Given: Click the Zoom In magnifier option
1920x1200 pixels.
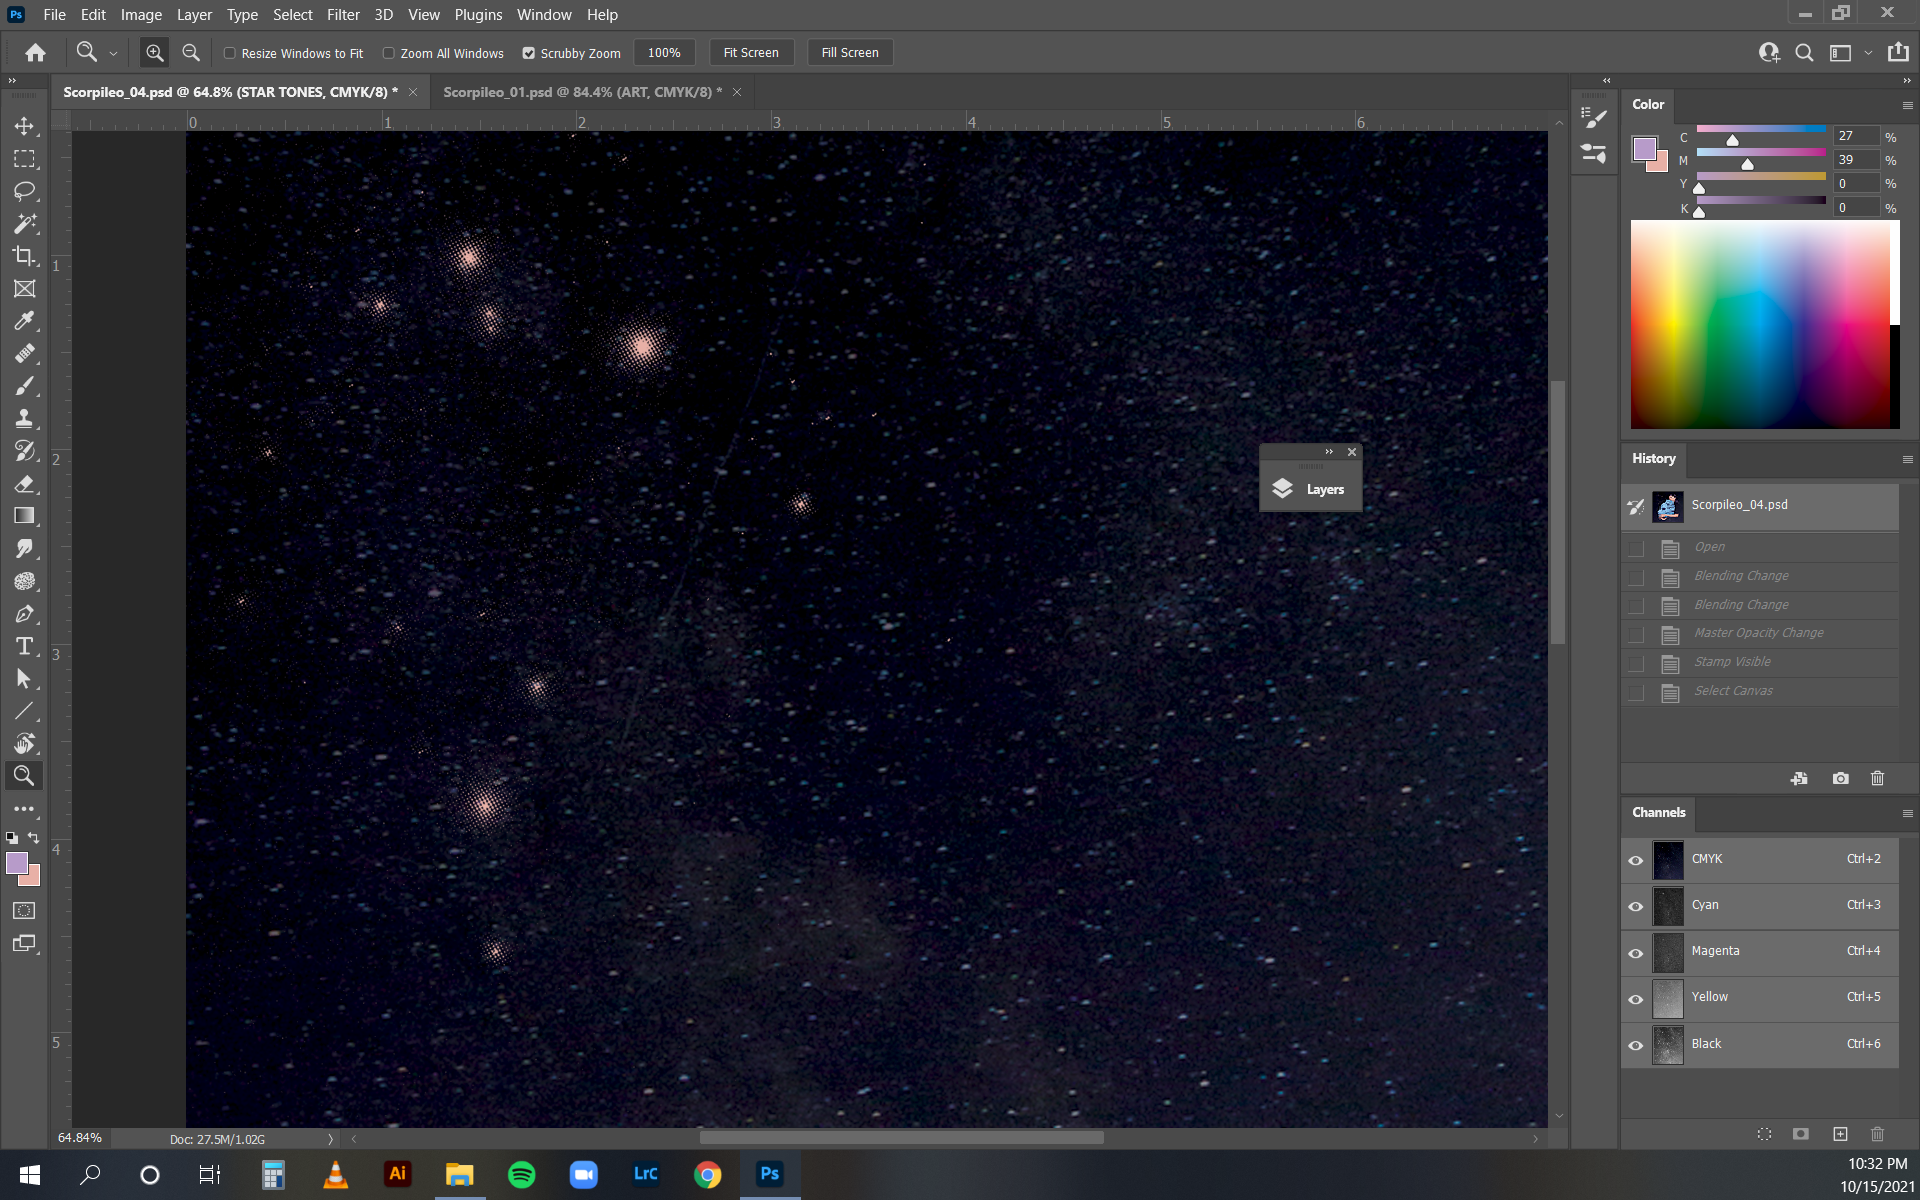Looking at the screenshot, I should [154, 53].
